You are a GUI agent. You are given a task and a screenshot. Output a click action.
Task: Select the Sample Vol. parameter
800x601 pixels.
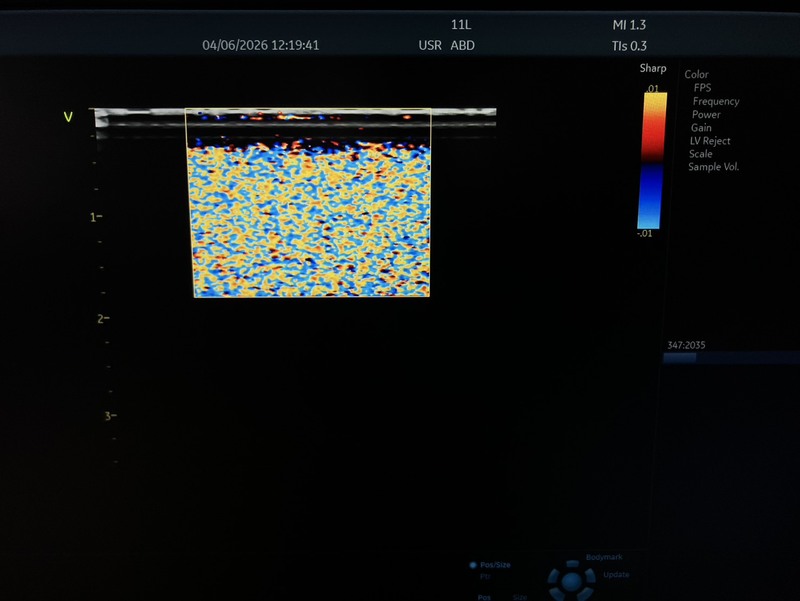coord(713,167)
